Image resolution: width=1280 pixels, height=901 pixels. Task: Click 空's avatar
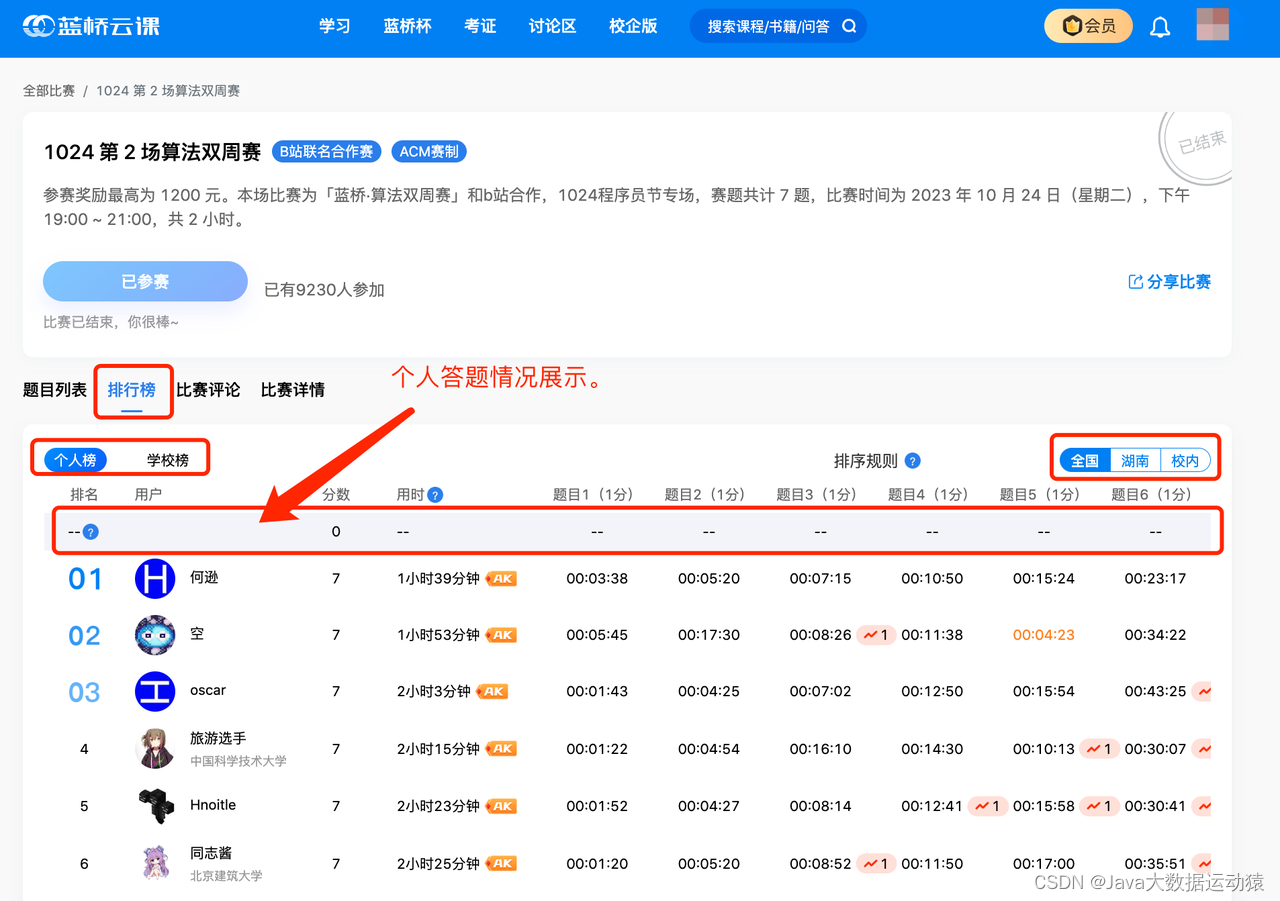click(155, 635)
